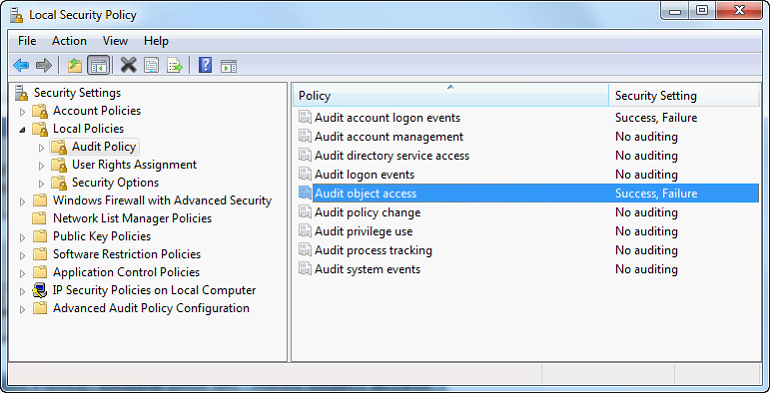Screen dimensions: 771x394
Task: Expand Advanced Audit Policy Configuration node
Action: [x=22, y=309]
